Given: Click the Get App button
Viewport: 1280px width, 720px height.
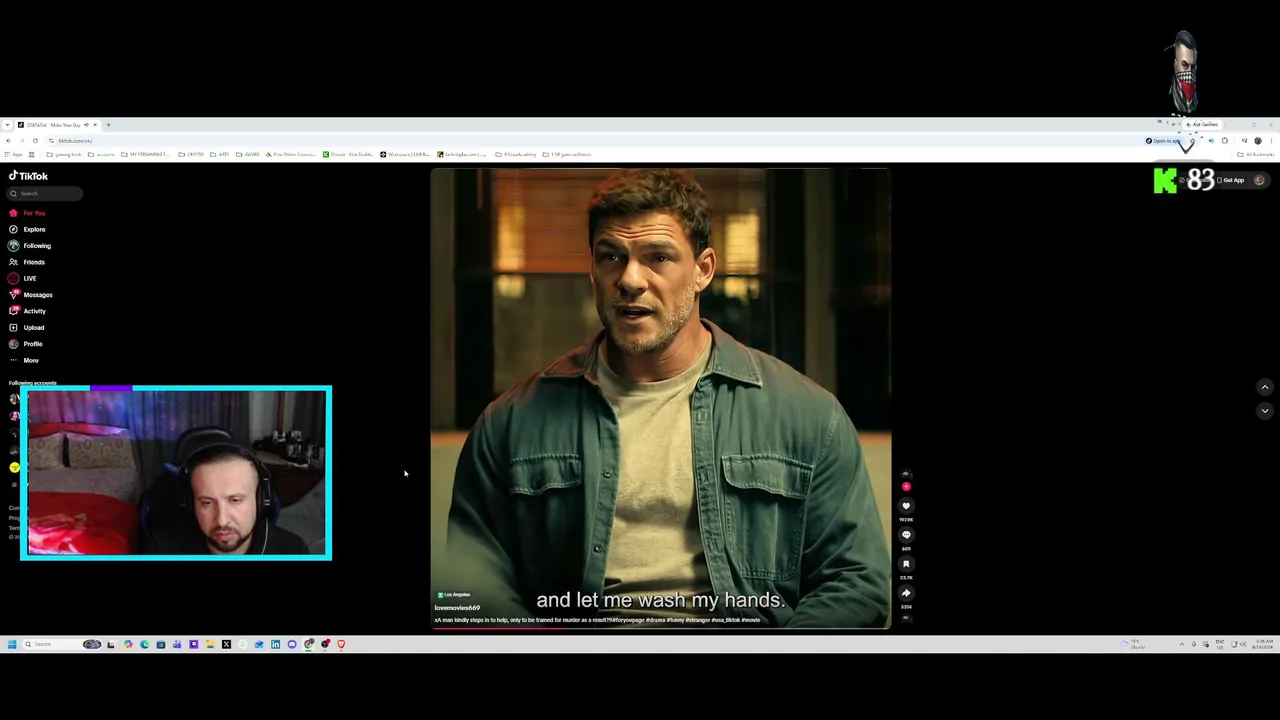Looking at the screenshot, I should coord(1231,180).
